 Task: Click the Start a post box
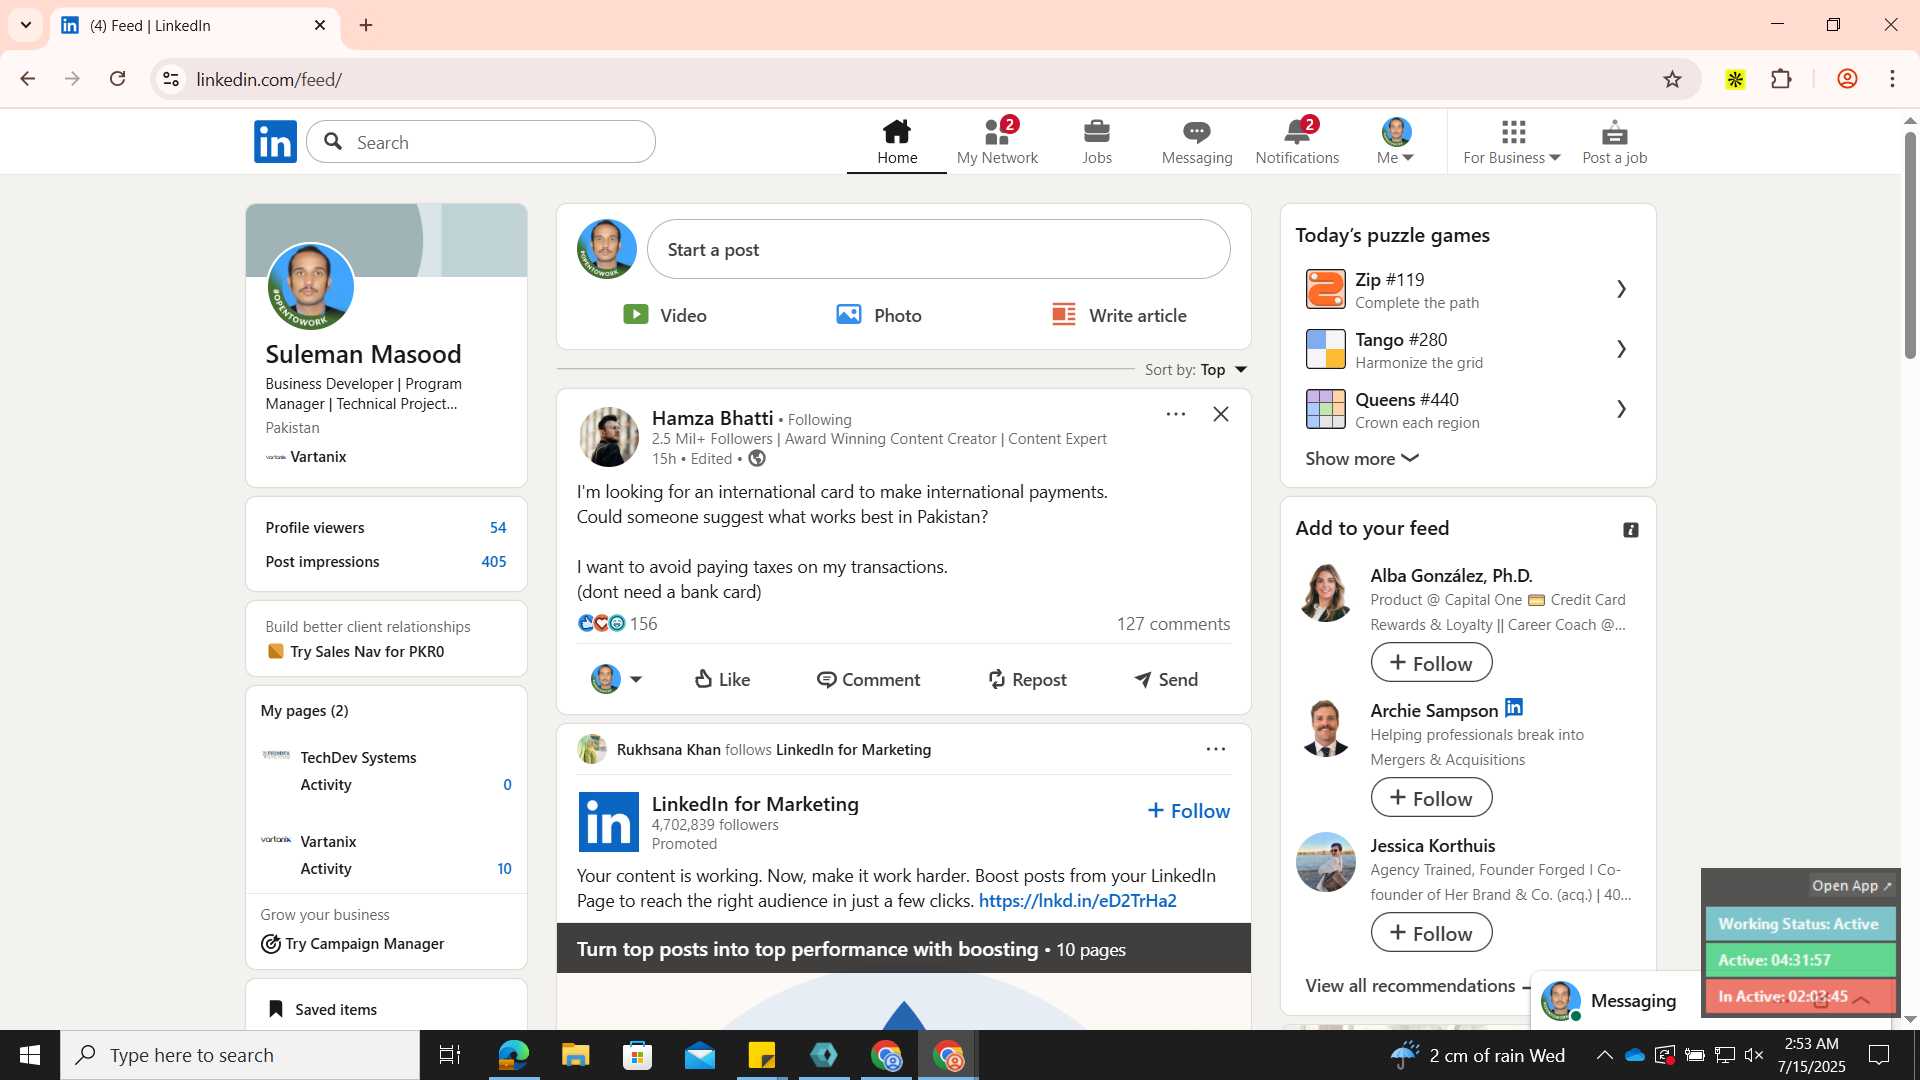[938, 249]
